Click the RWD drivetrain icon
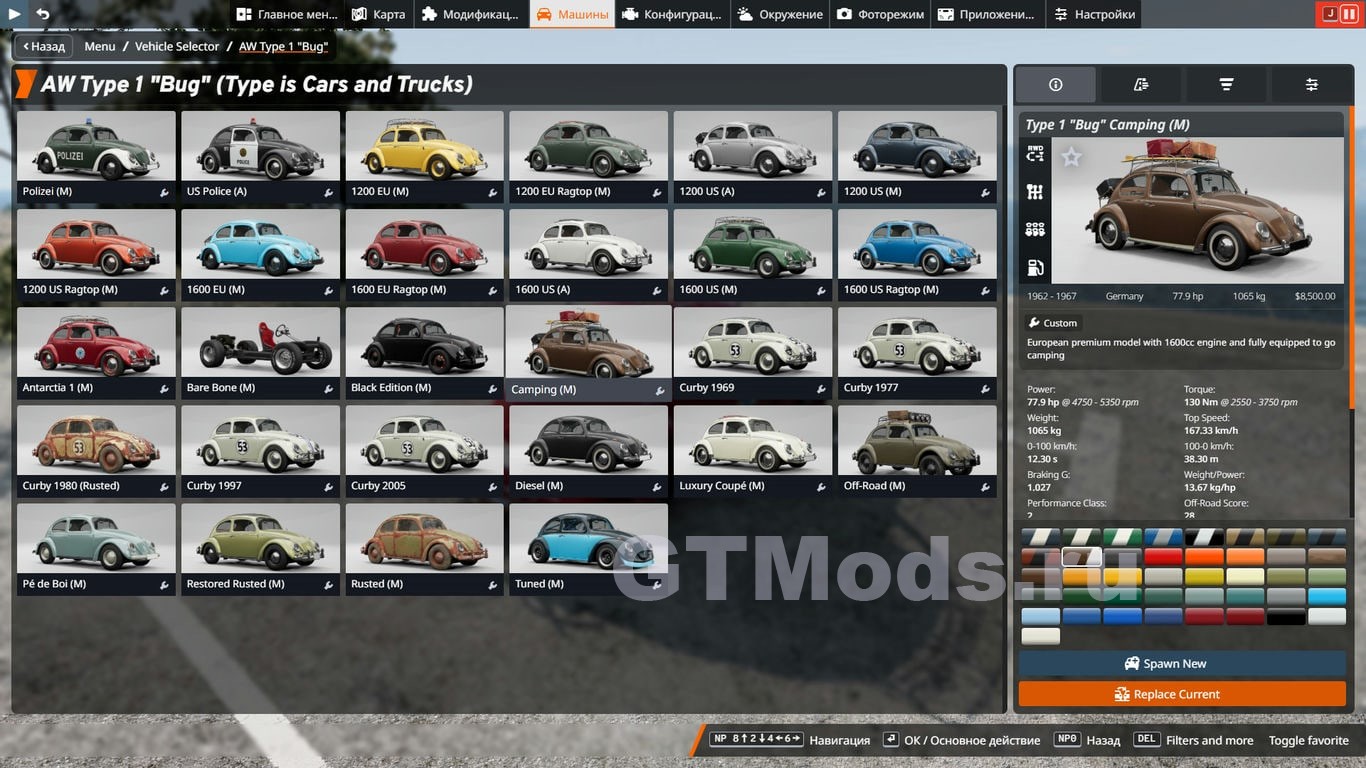Image resolution: width=1366 pixels, height=768 pixels. pyautogui.click(x=1035, y=154)
